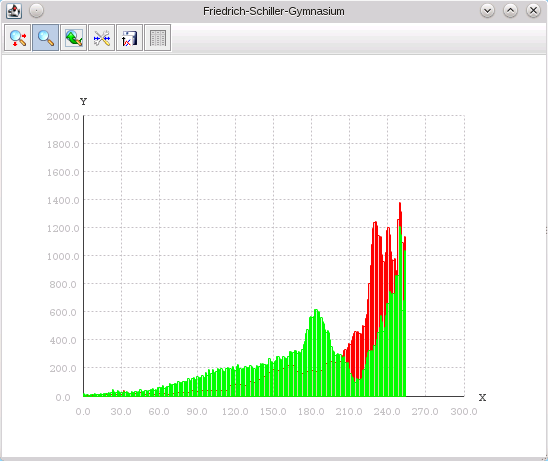548x461 pixels.
Task: Show the data table grid icon
Action: click(158, 38)
